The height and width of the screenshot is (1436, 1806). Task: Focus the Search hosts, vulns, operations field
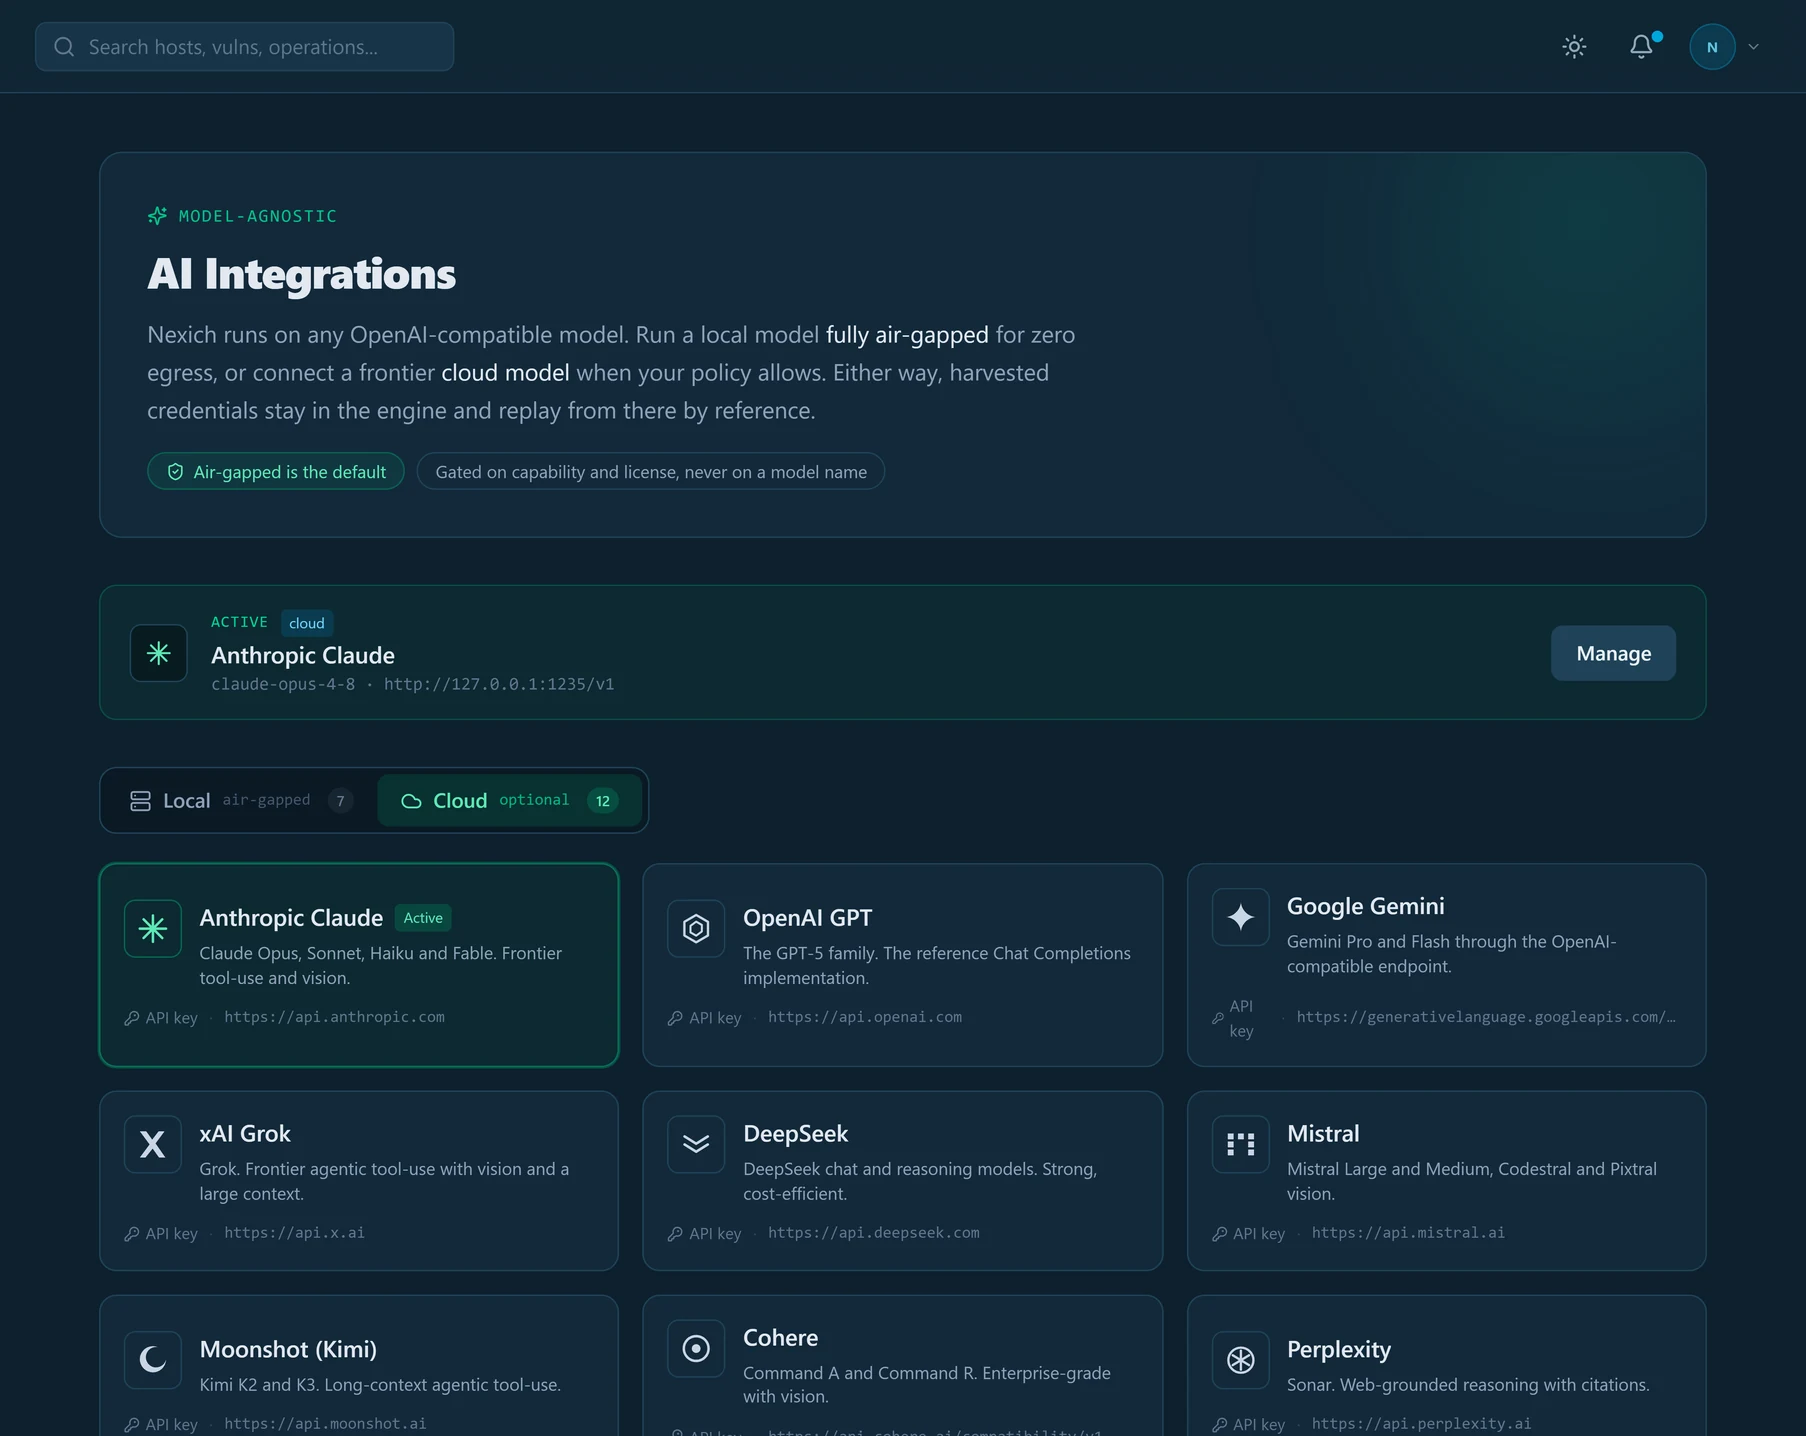coord(244,47)
